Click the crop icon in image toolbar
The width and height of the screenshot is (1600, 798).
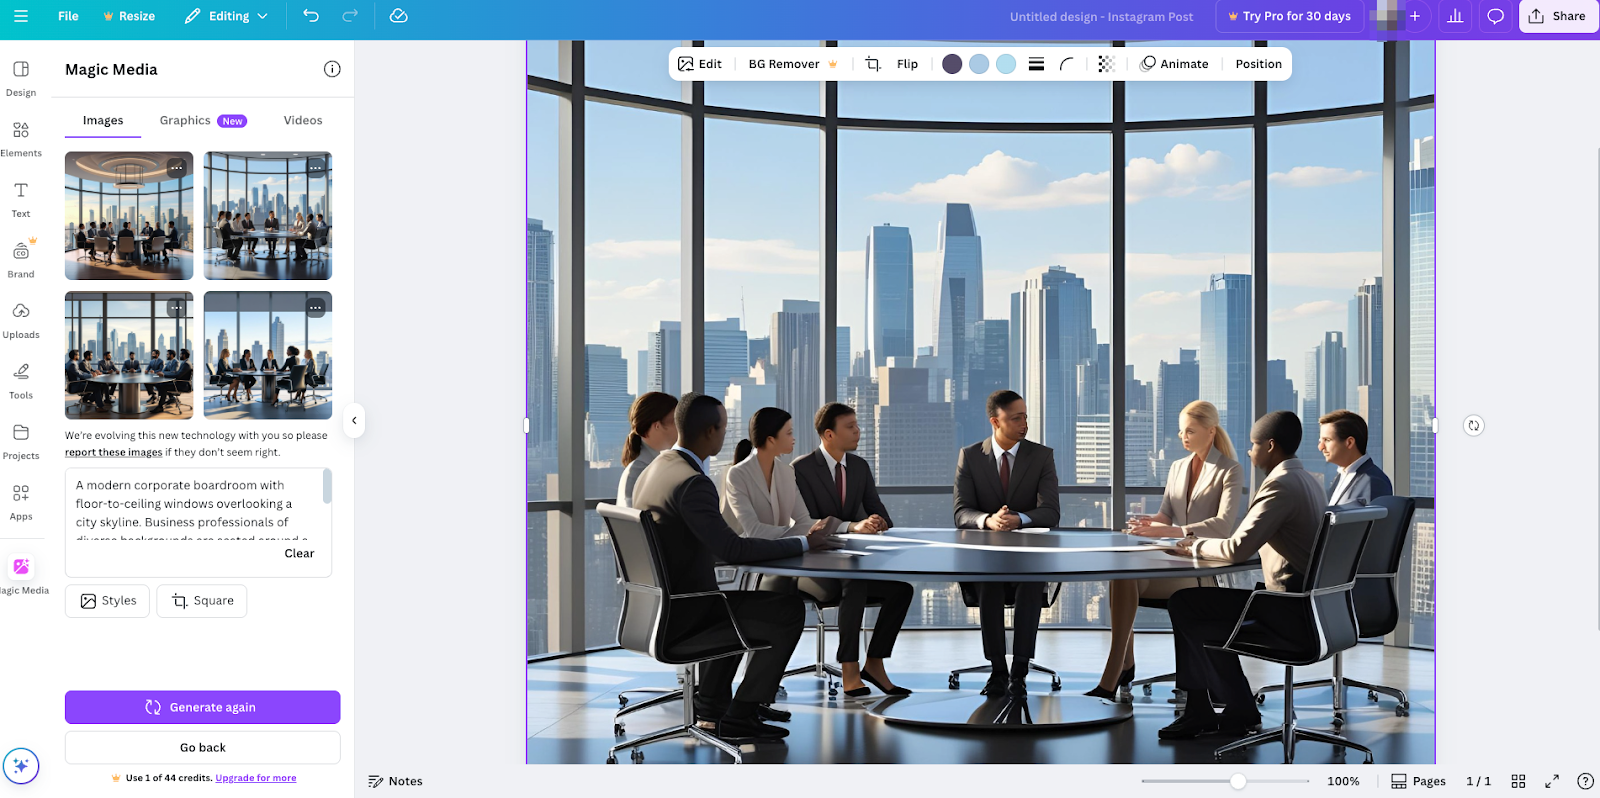tap(873, 64)
